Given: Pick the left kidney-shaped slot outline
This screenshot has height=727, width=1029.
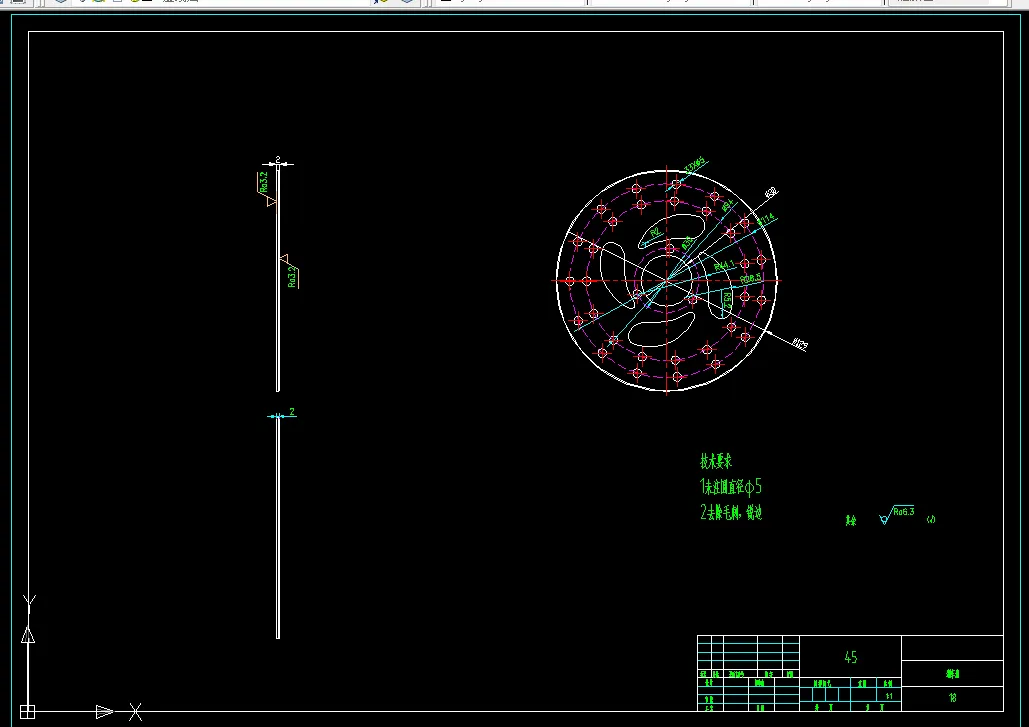Looking at the screenshot, I should (618, 274).
